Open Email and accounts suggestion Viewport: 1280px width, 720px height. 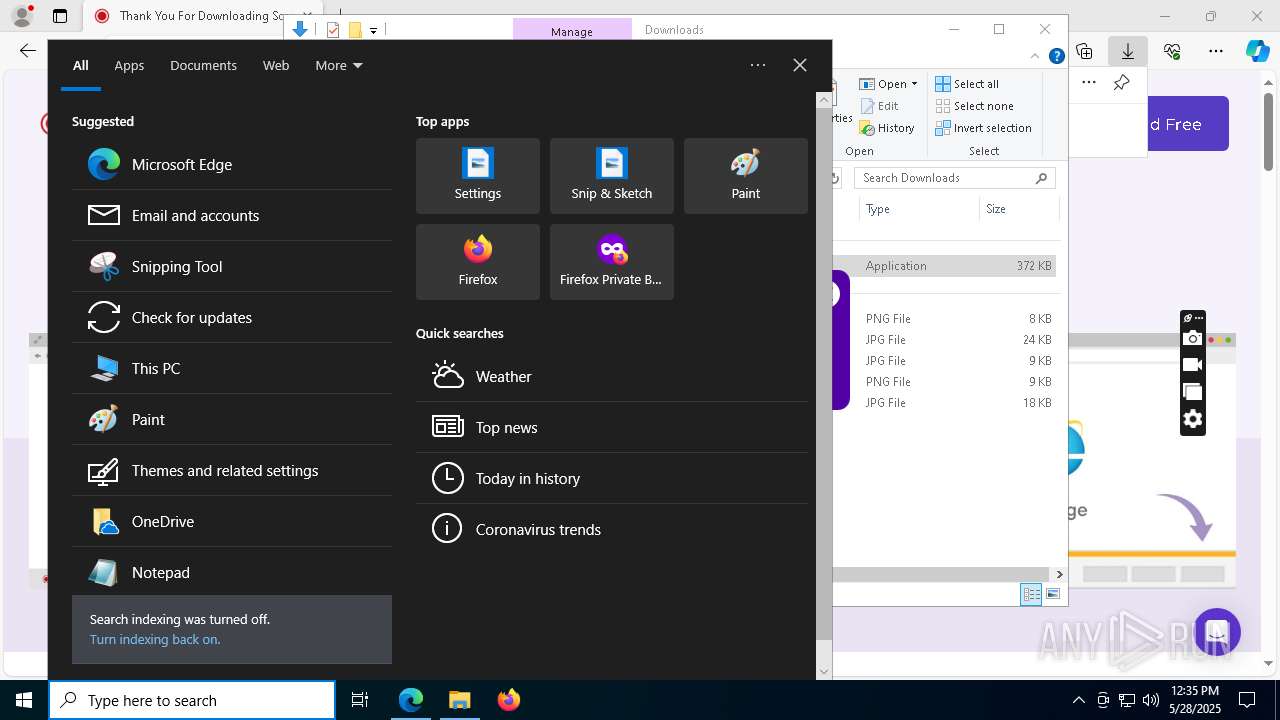(232, 216)
